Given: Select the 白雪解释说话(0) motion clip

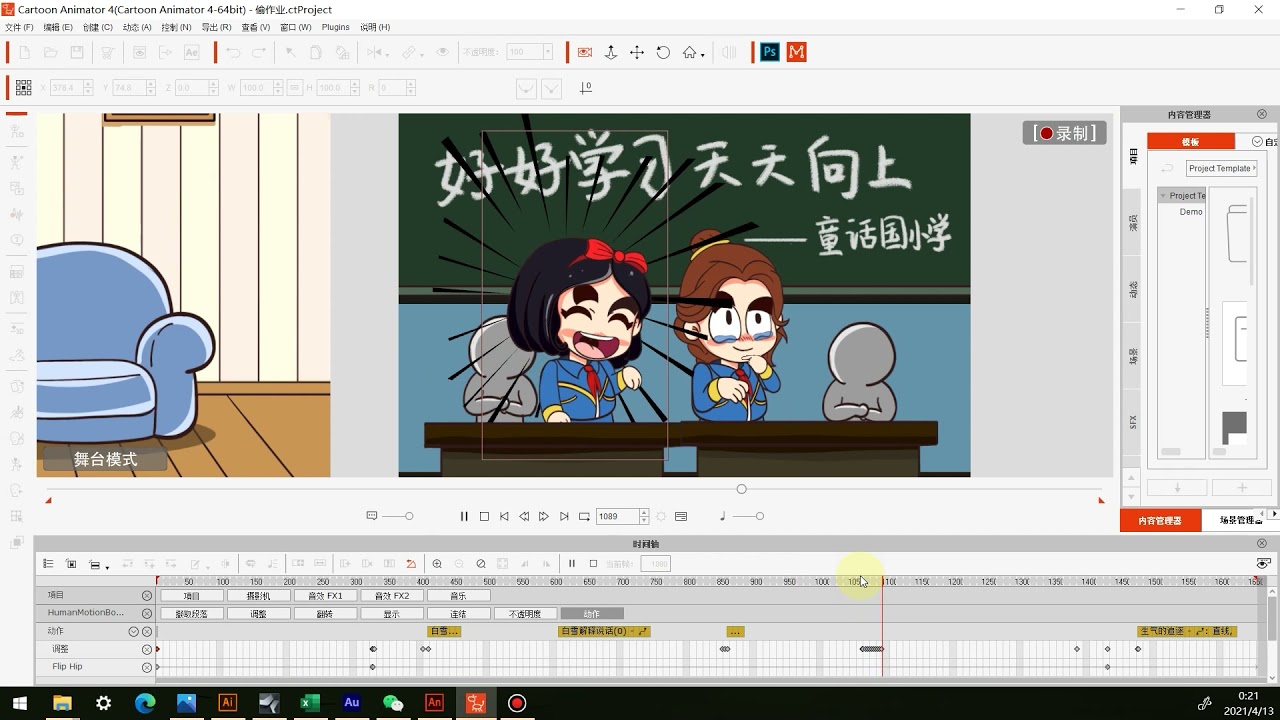Looking at the screenshot, I should (605, 632).
